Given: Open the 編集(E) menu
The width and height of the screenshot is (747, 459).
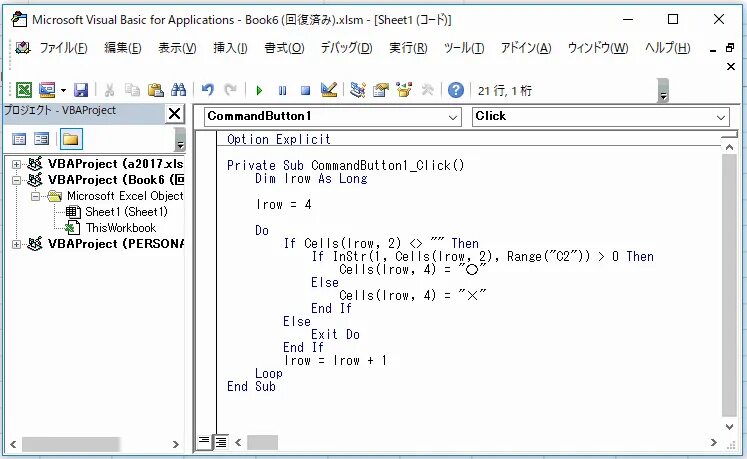Looking at the screenshot, I should tap(122, 48).
